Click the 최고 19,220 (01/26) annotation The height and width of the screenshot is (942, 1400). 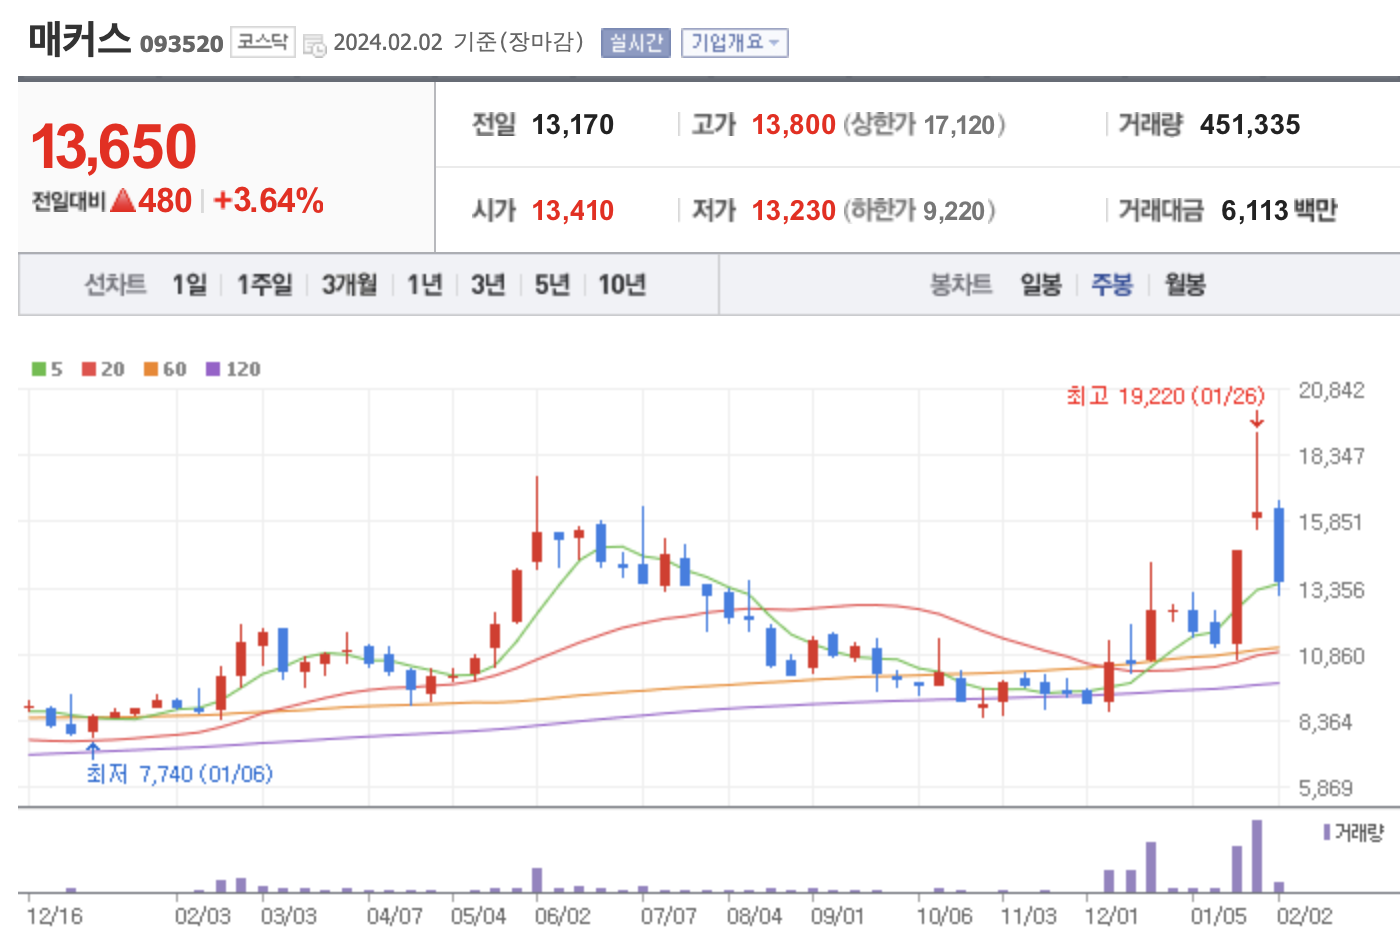1165,396
